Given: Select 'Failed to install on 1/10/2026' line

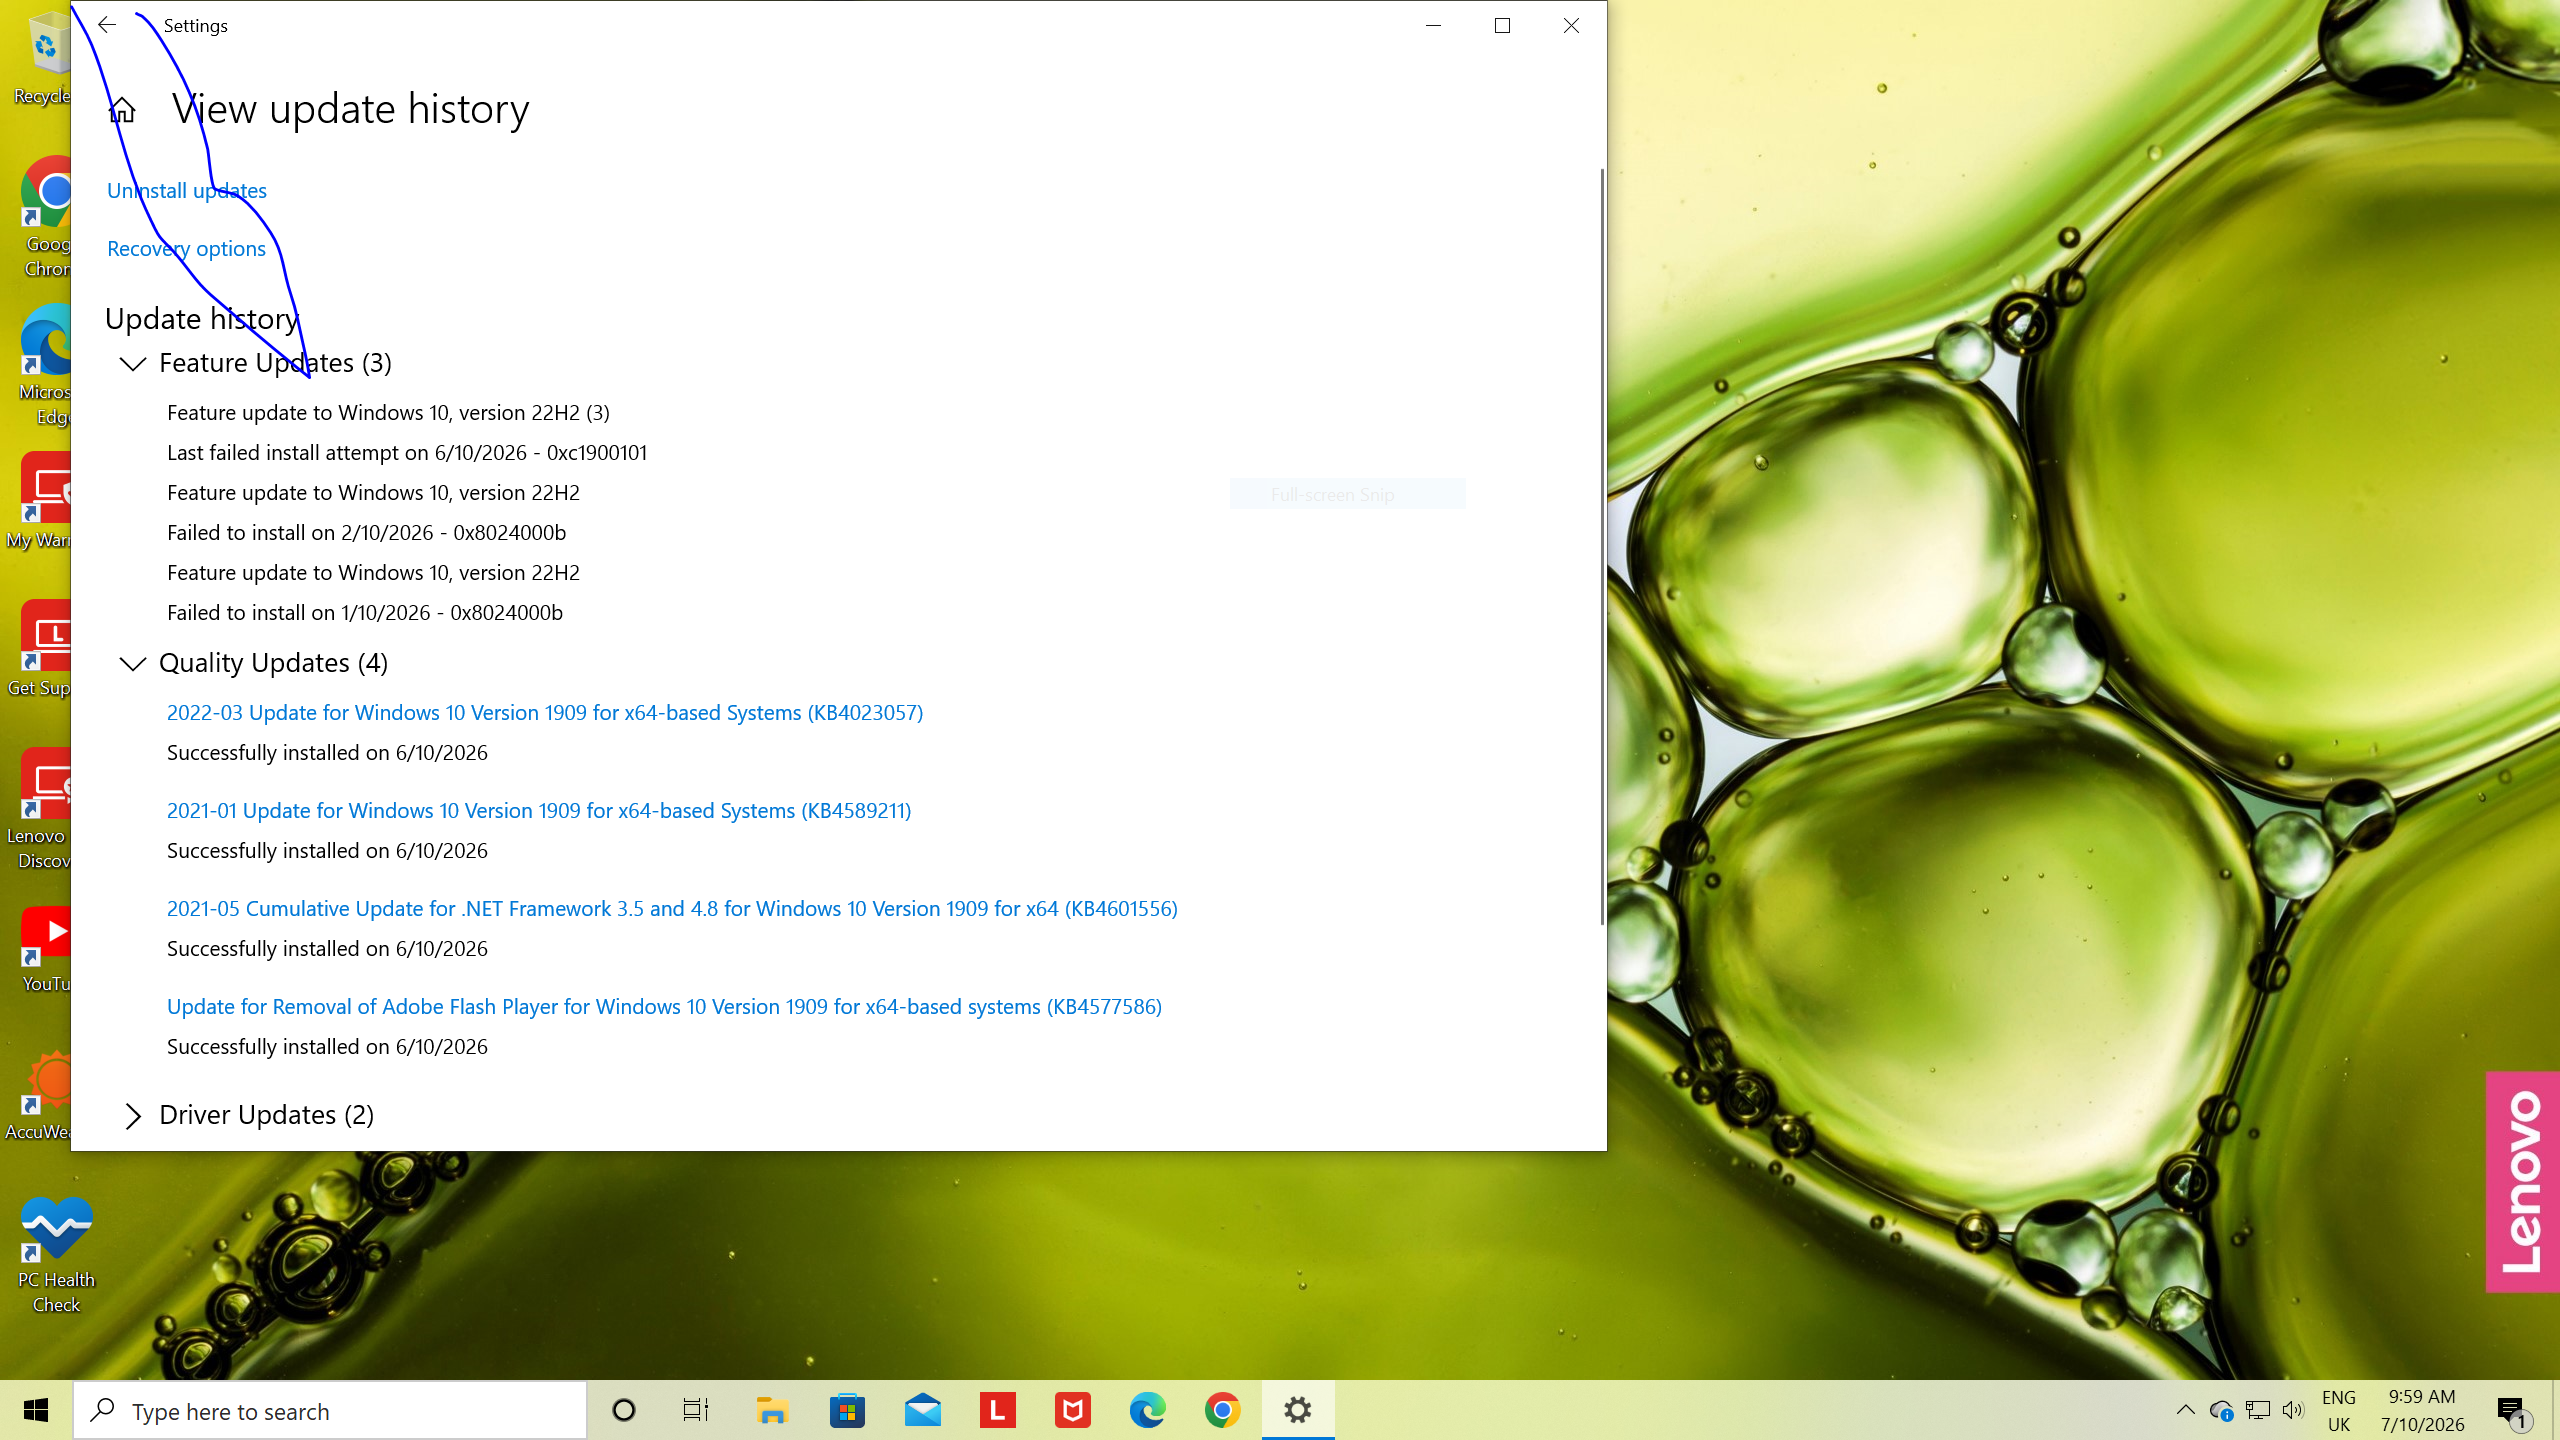Looking at the screenshot, I should click(365, 612).
